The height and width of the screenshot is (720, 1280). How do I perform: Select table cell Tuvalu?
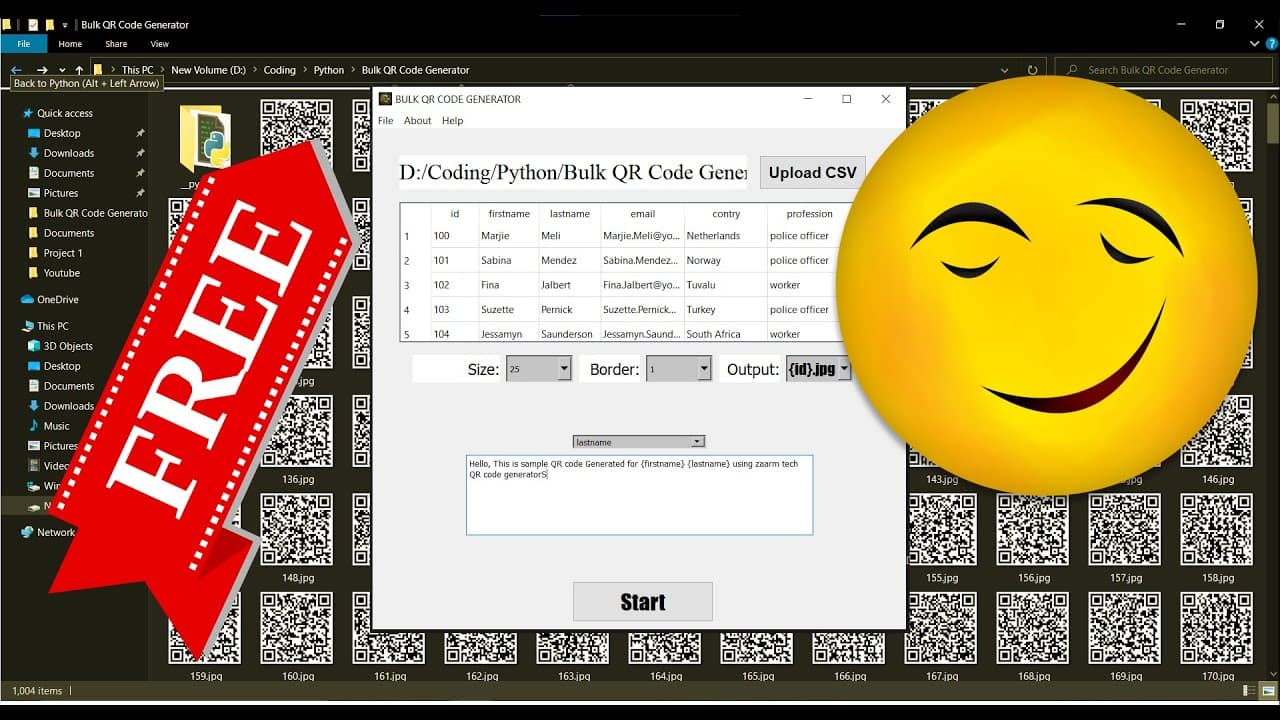tap(726, 285)
